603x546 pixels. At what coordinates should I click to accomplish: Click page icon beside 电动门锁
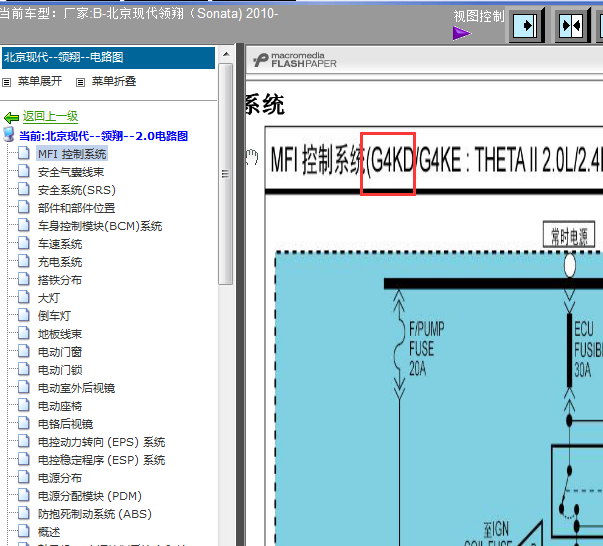tap(23, 369)
